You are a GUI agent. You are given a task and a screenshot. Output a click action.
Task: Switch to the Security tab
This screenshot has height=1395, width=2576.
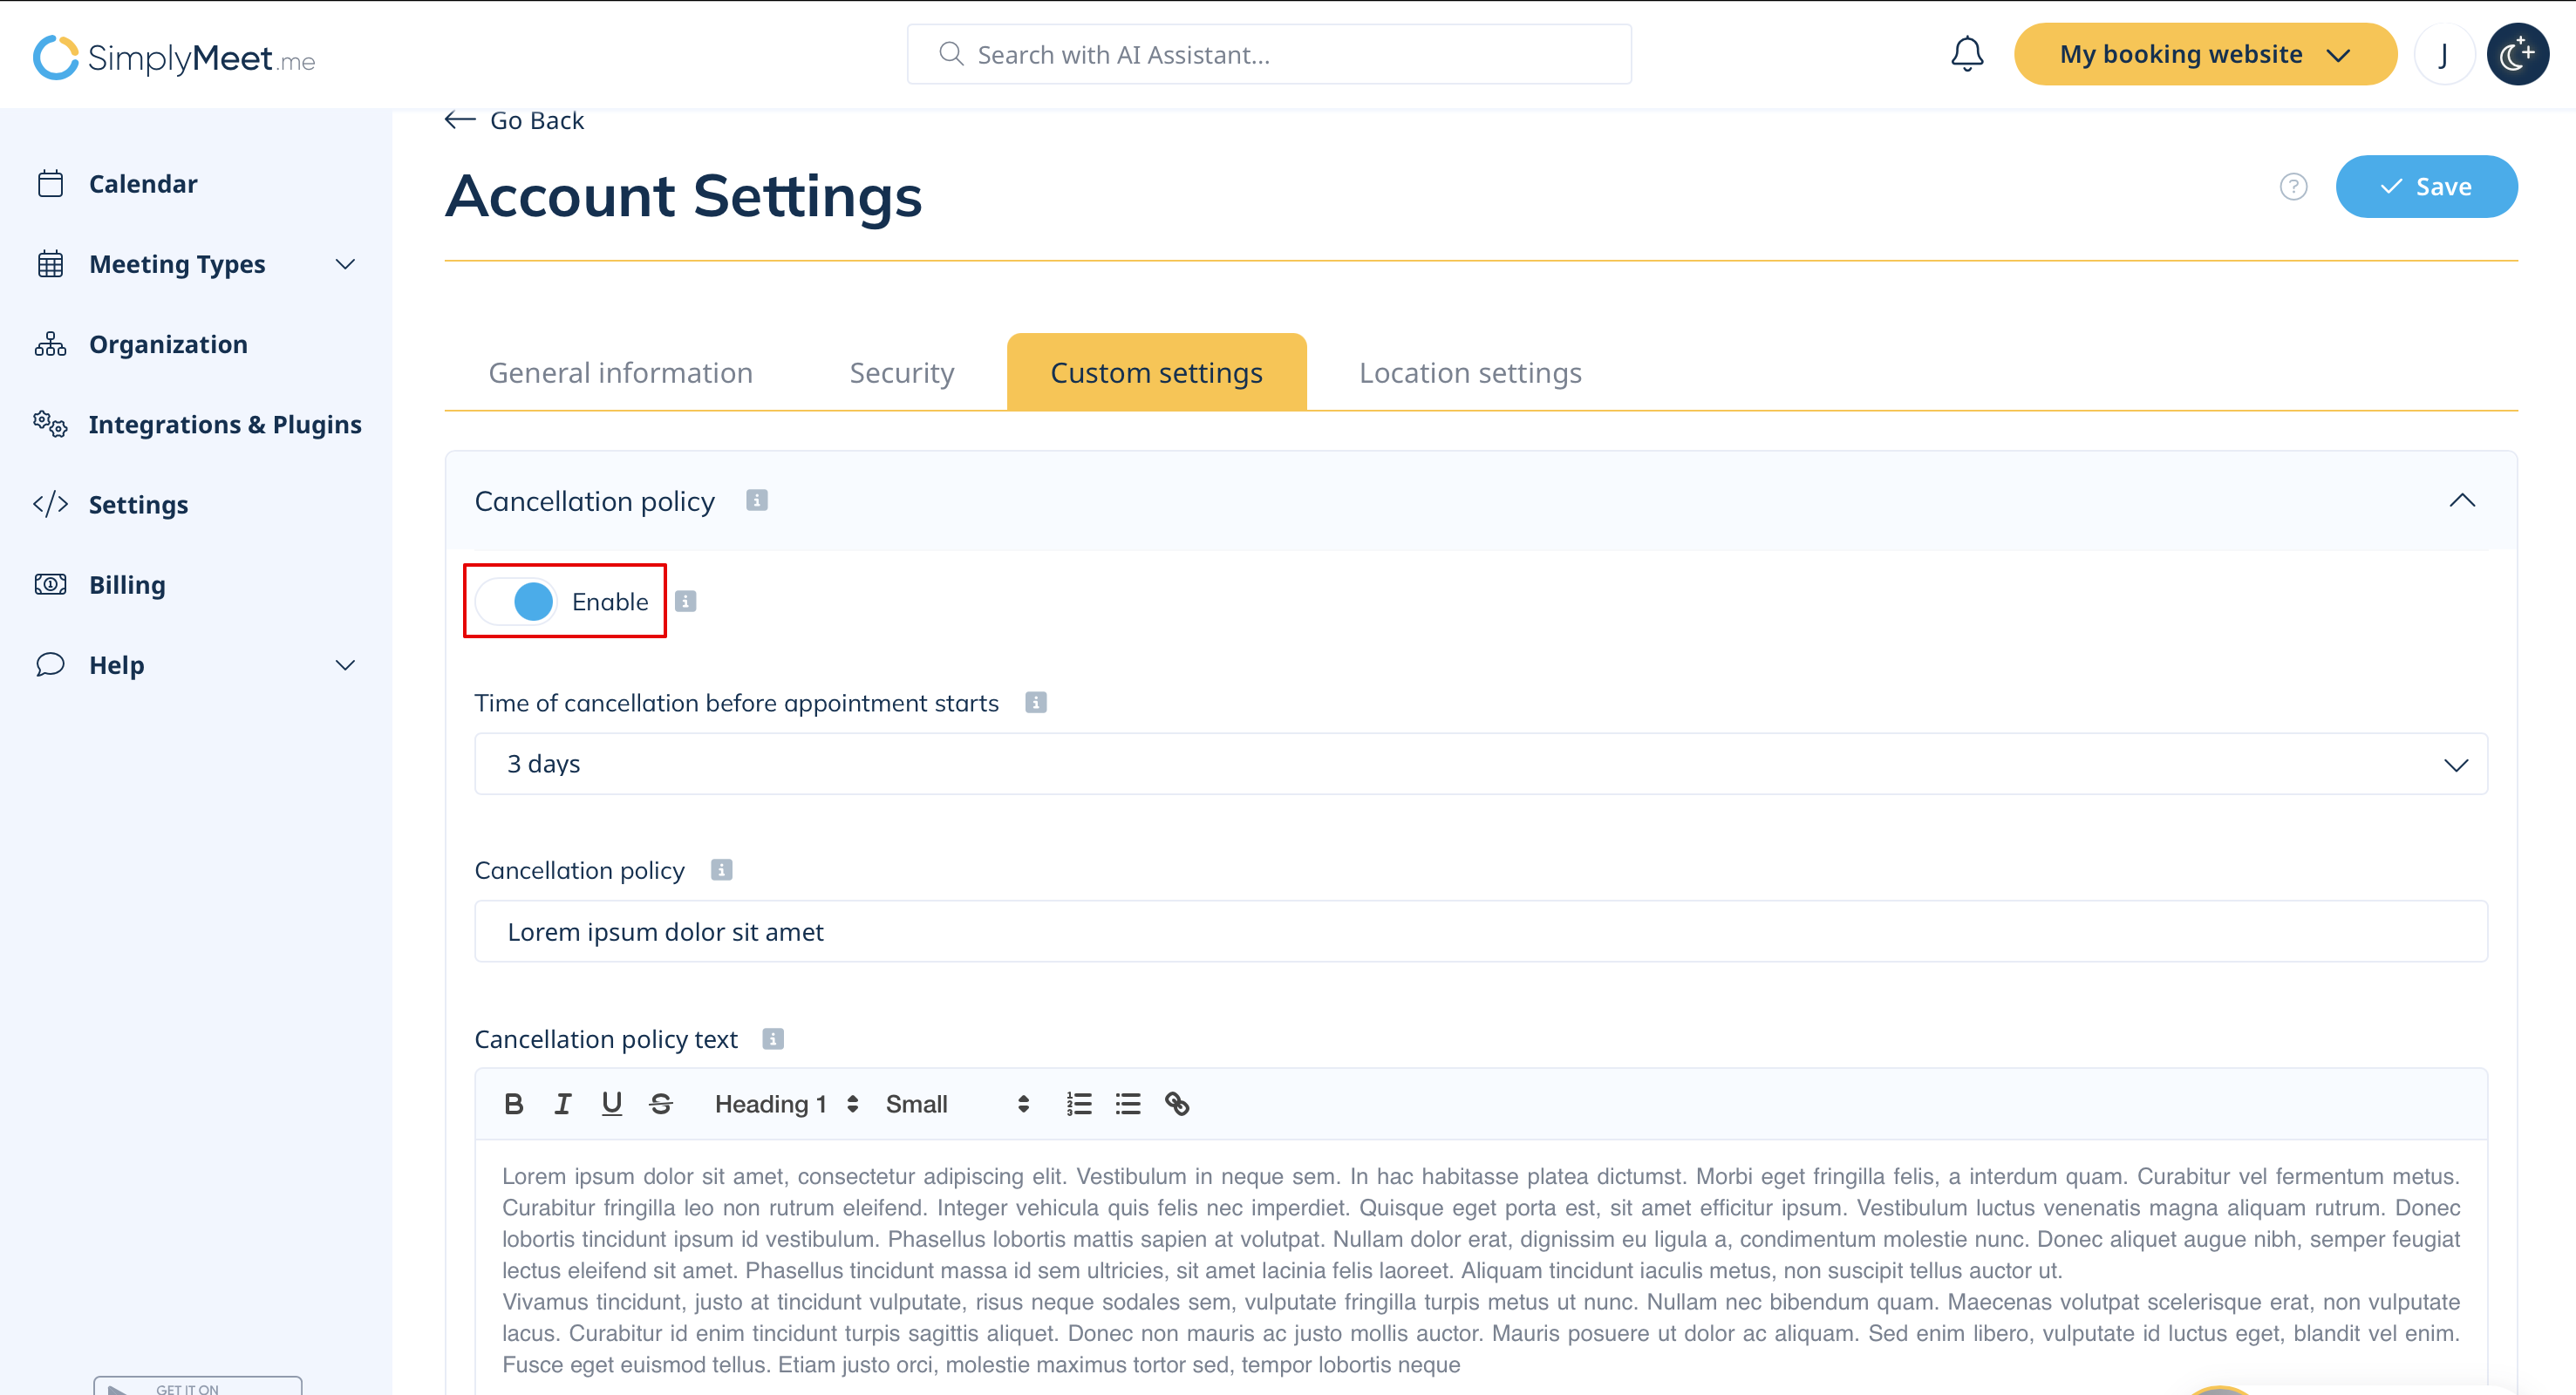(901, 373)
